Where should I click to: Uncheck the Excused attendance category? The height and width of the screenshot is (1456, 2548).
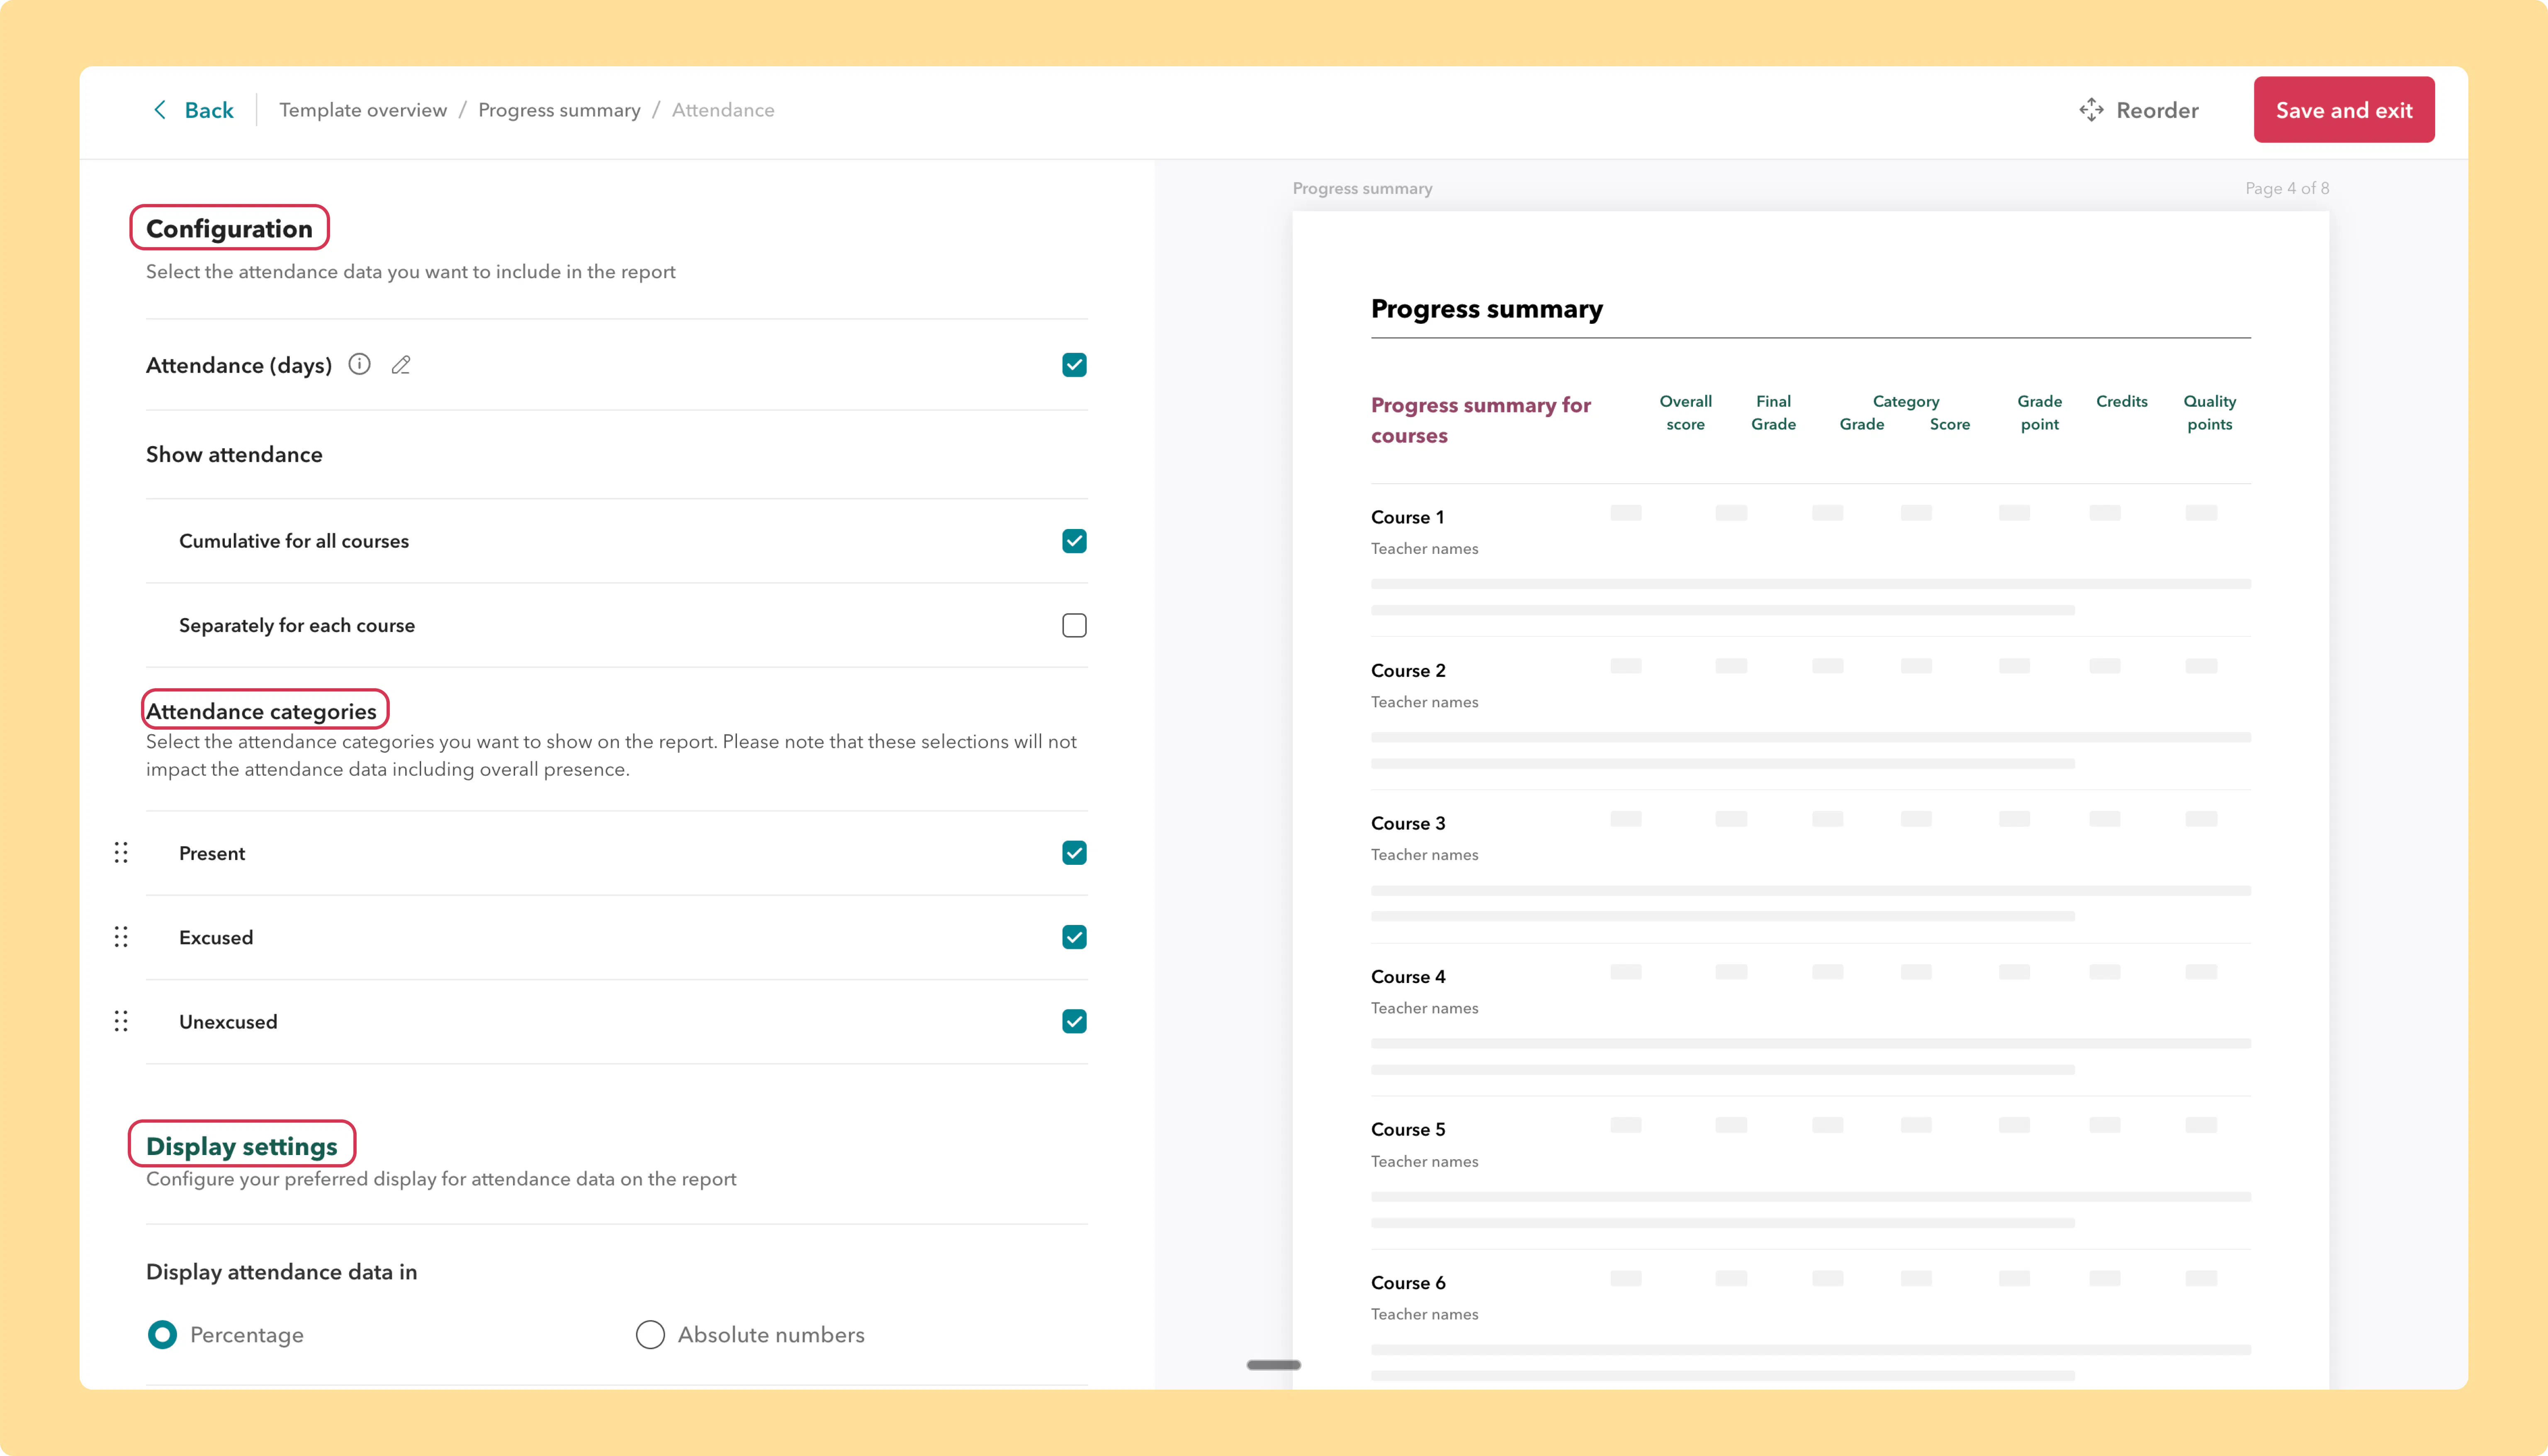(x=1074, y=937)
